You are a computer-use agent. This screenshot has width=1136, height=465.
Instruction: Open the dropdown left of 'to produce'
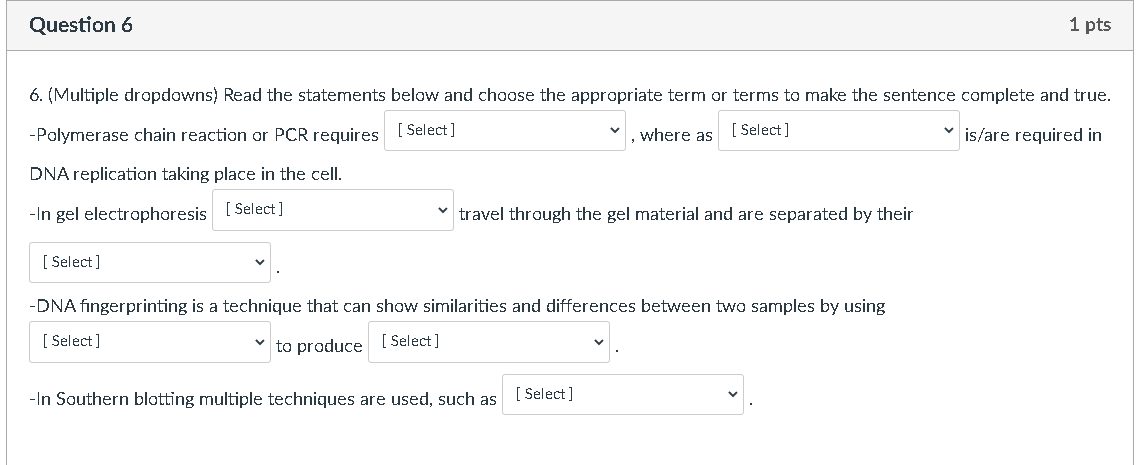(x=149, y=342)
